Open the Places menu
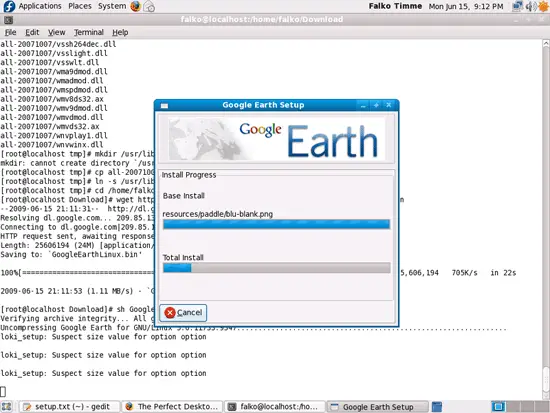The image size is (550, 413). coord(80,6)
